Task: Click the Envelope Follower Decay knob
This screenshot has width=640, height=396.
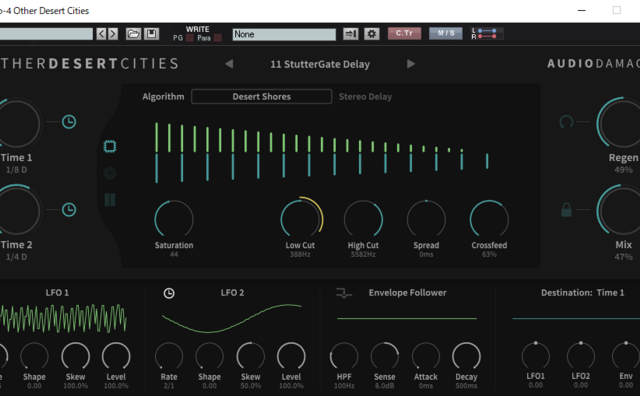Action: pos(466,356)
